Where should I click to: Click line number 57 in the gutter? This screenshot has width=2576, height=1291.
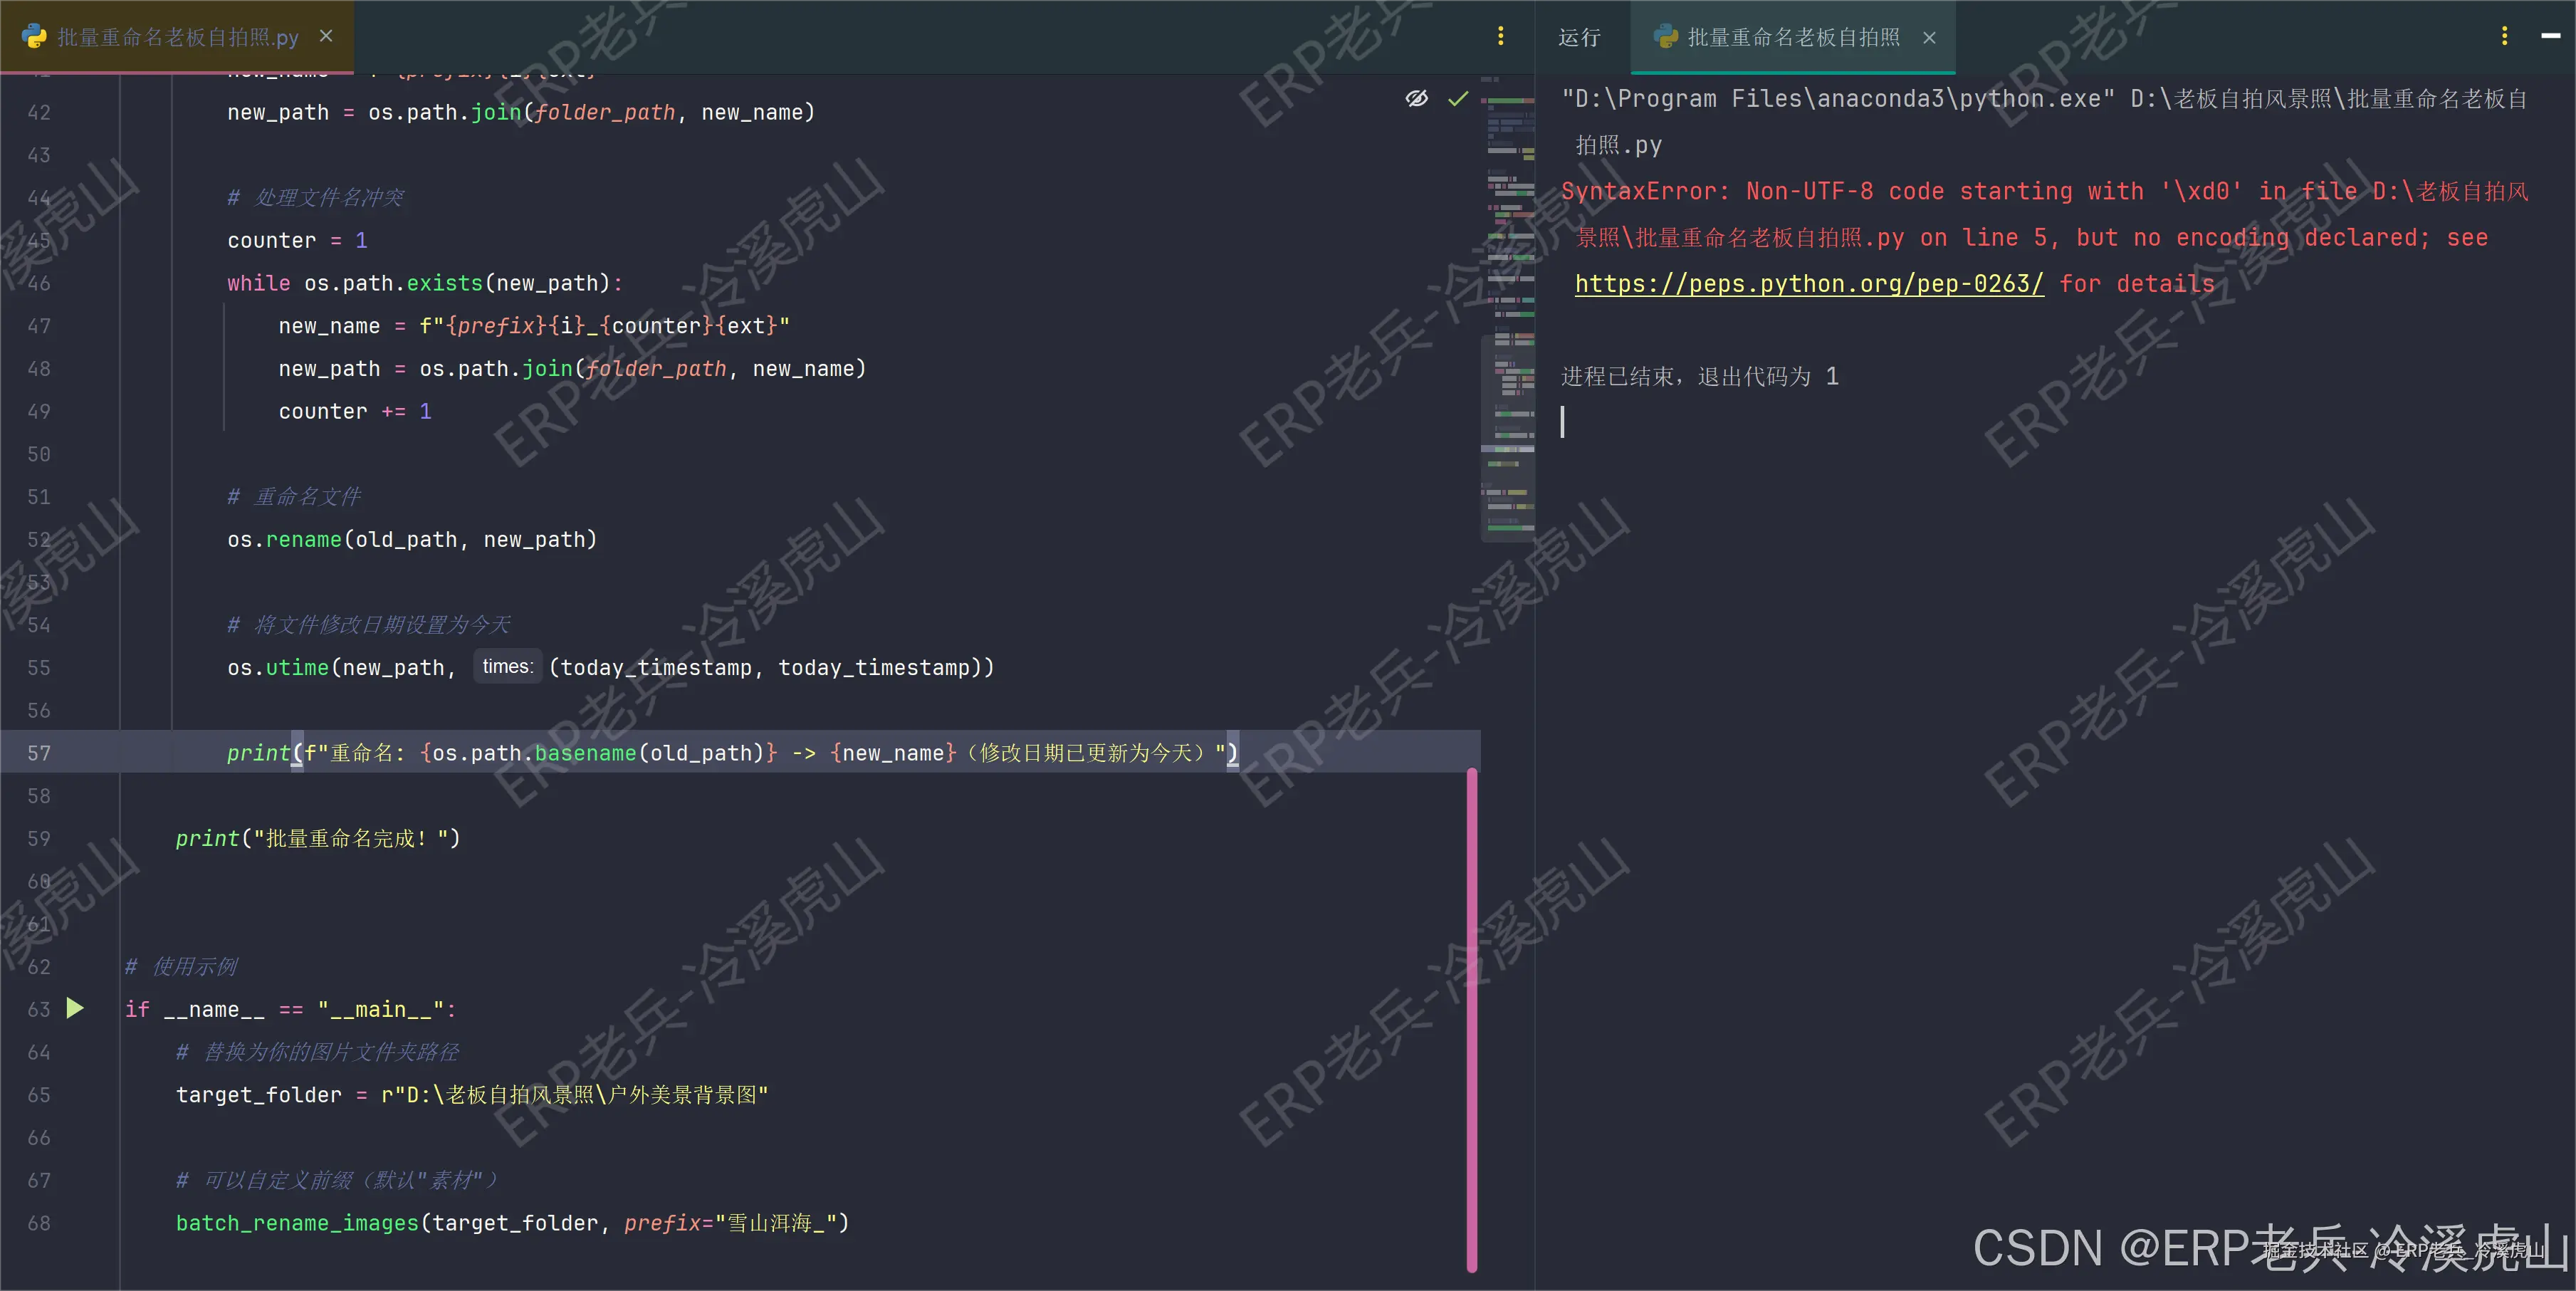(39, 753)
